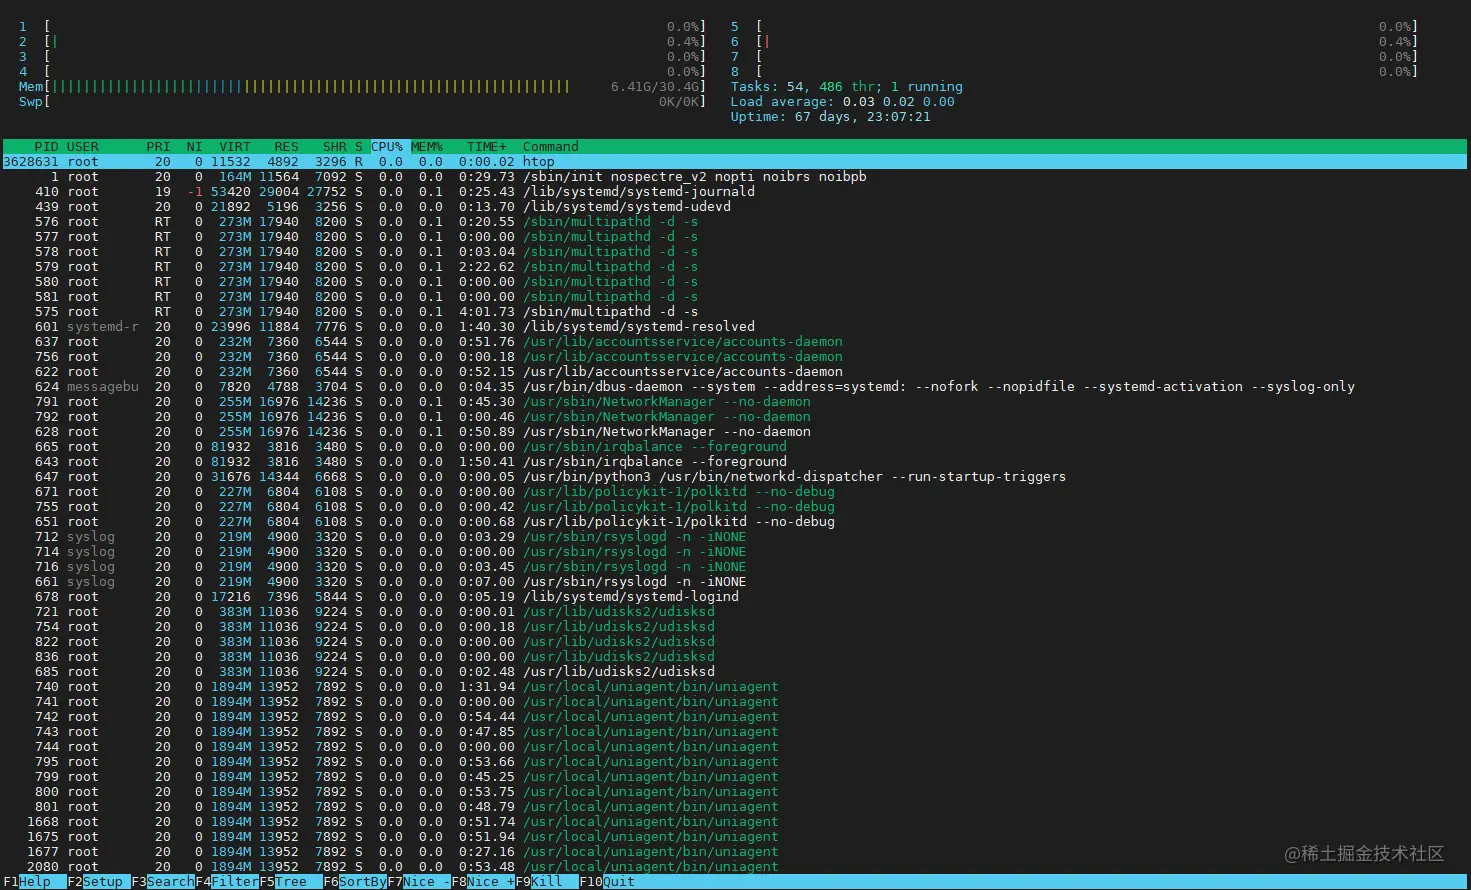Select NetworkManager thread PID 791
This screenshot has width=1471, height=890.
pyautogui.click(x=735, y=402)
